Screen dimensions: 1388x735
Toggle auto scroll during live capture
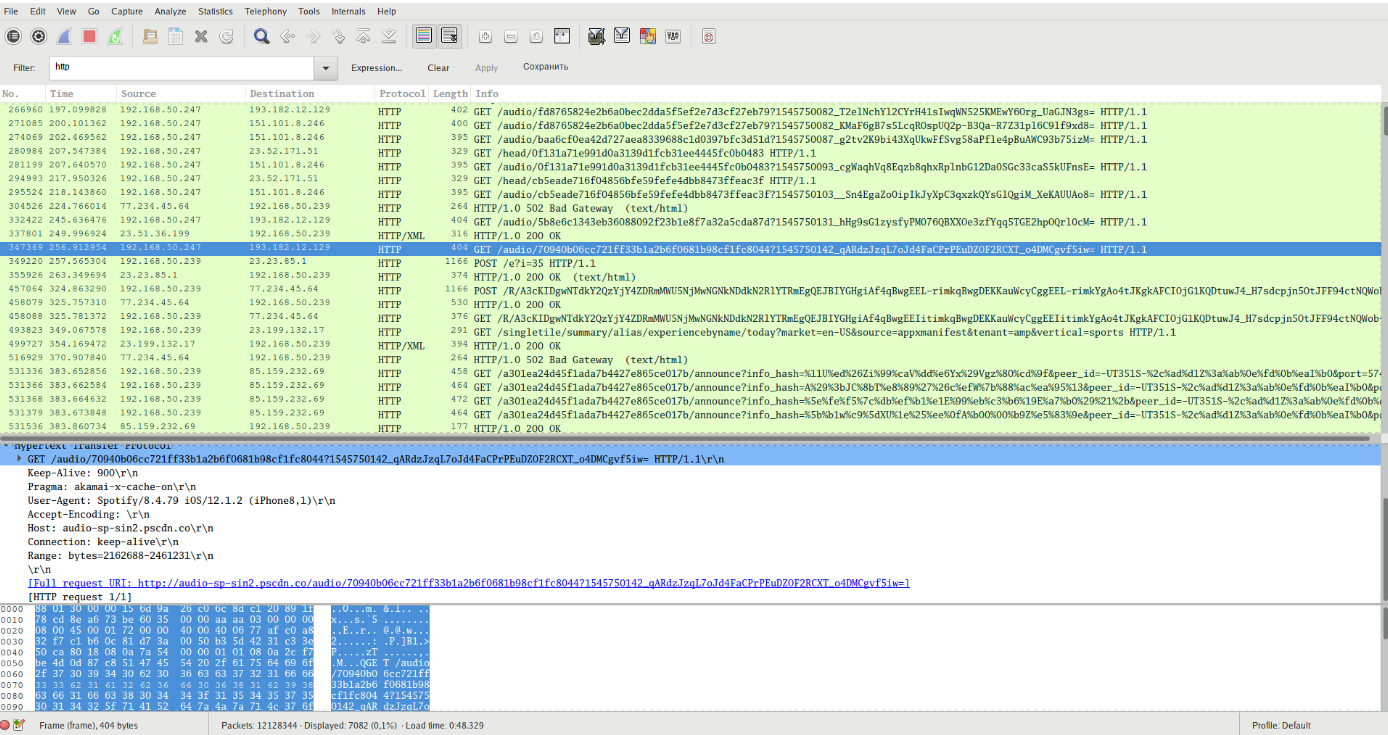[449, 36]
